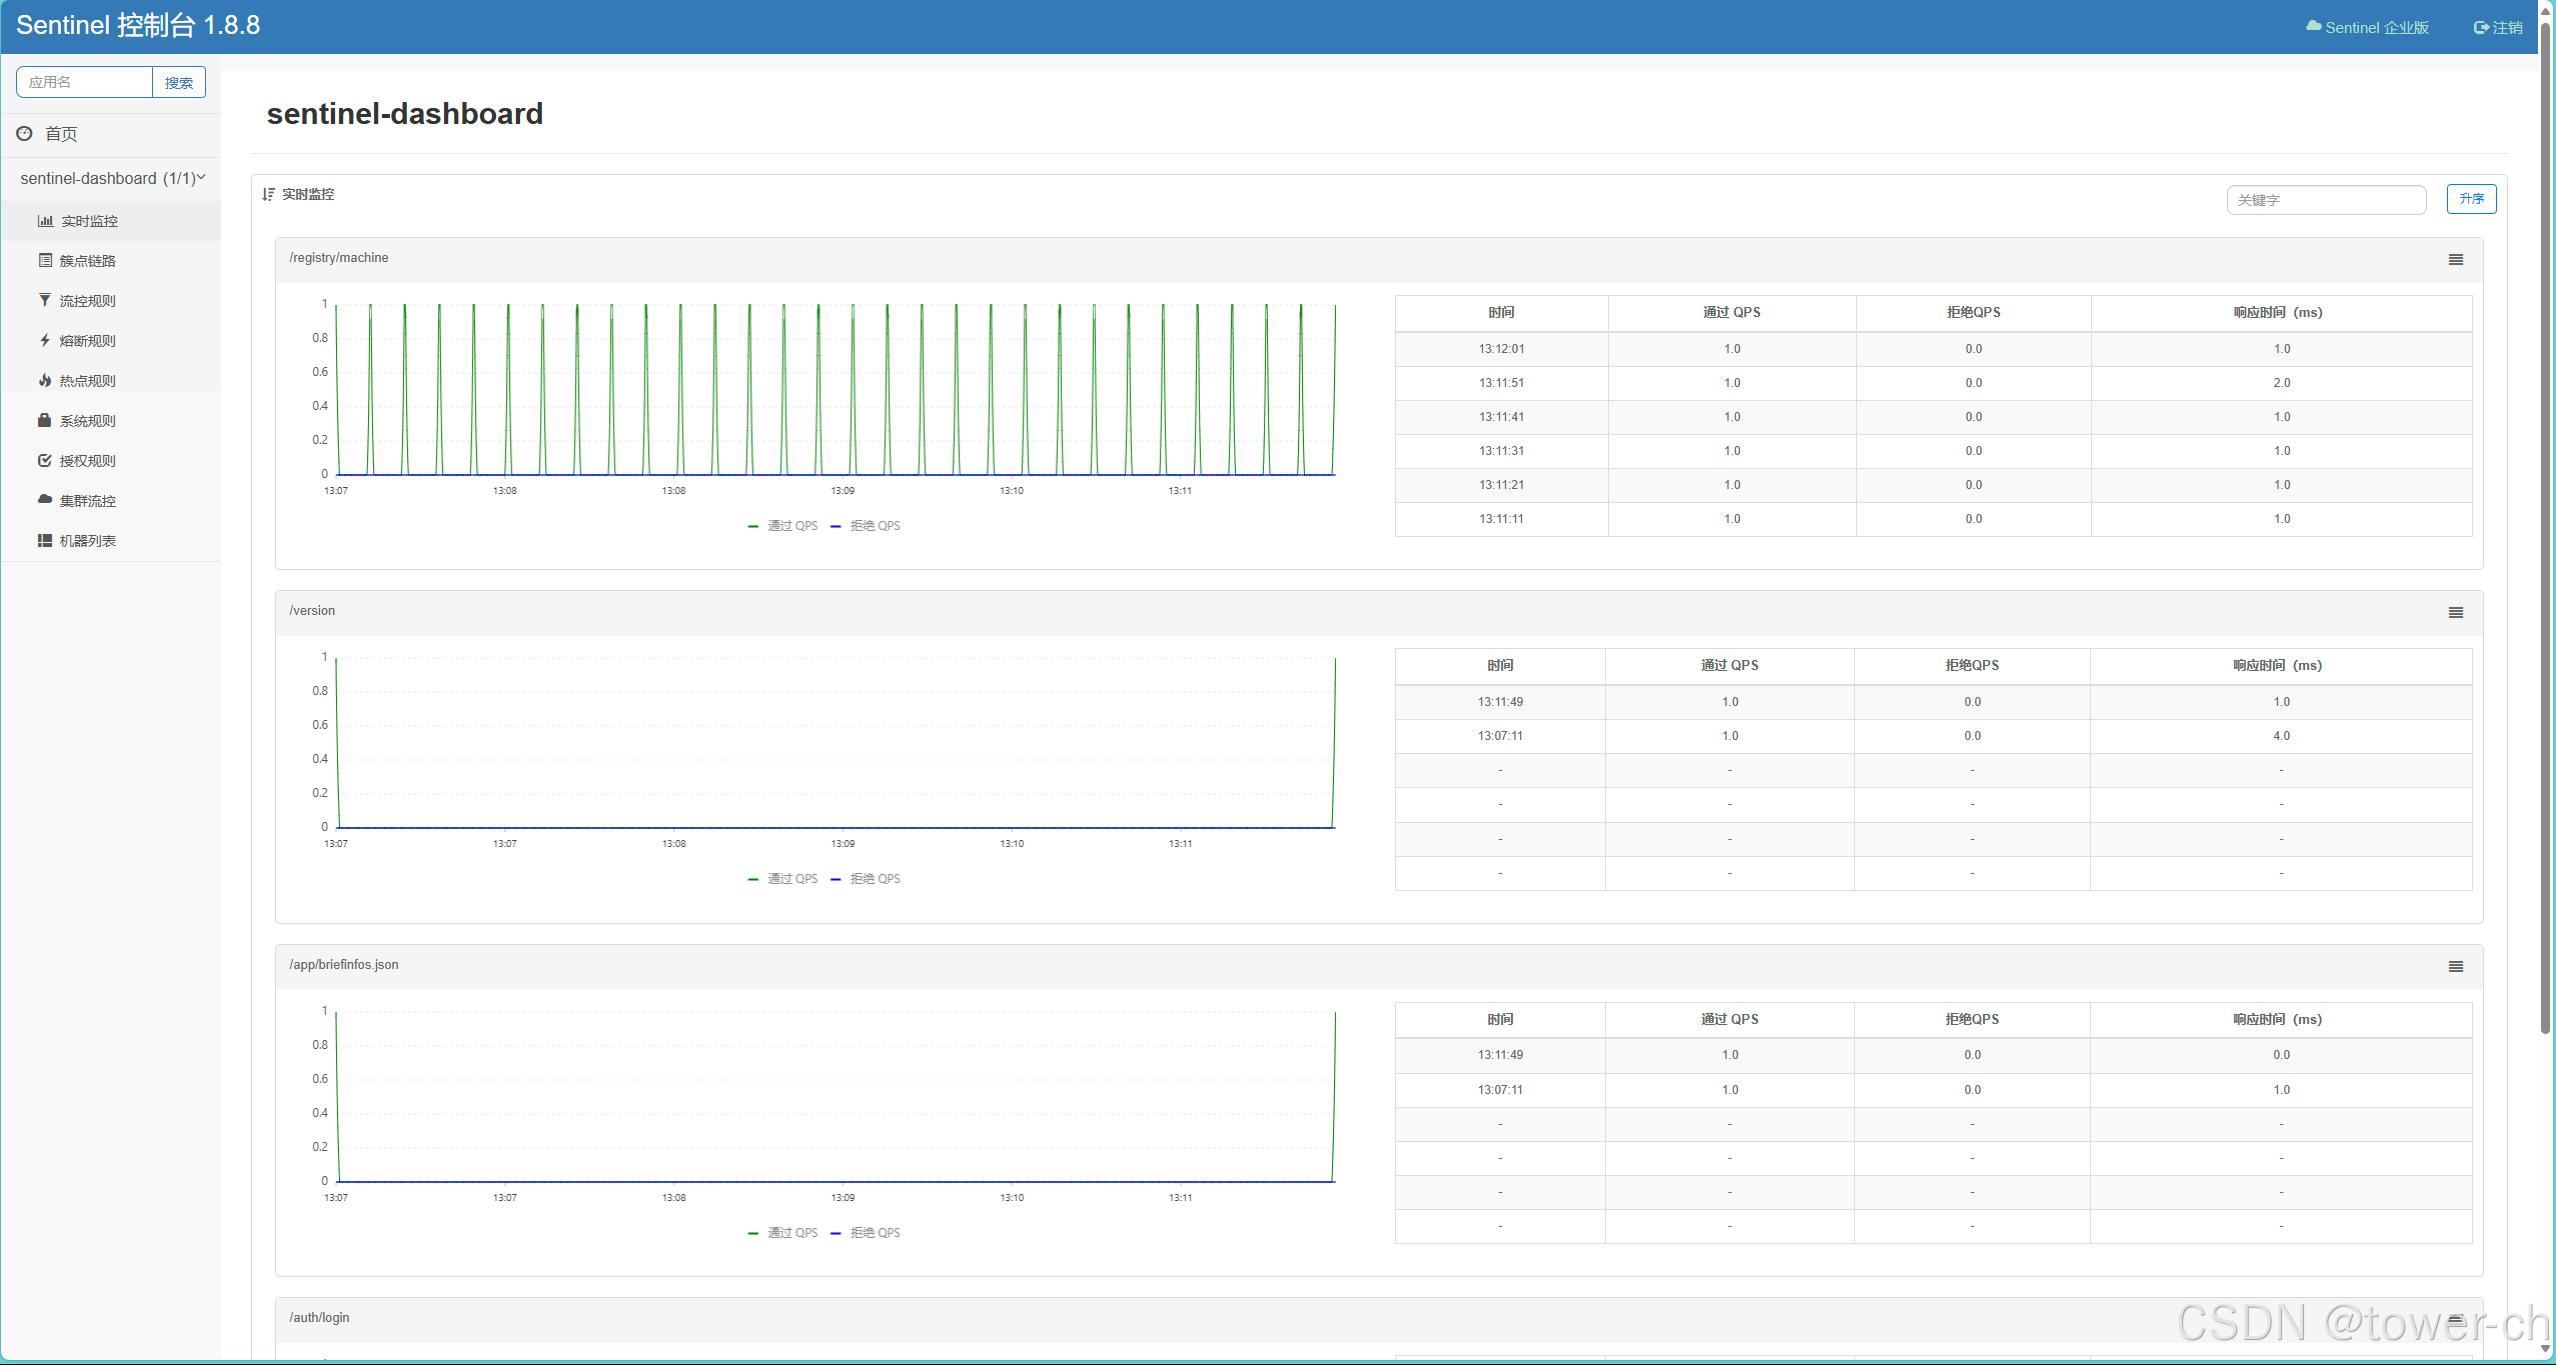Click 首页 in the sidebar
This screenshot has width=2556, height=1365.
click(x=62, y=133)
